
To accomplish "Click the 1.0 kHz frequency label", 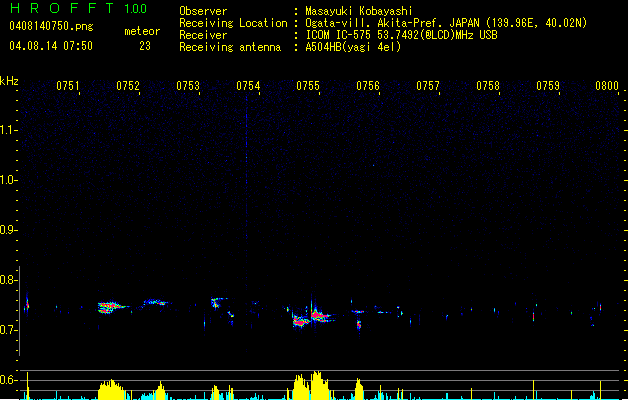I will (x=8, y=180).
